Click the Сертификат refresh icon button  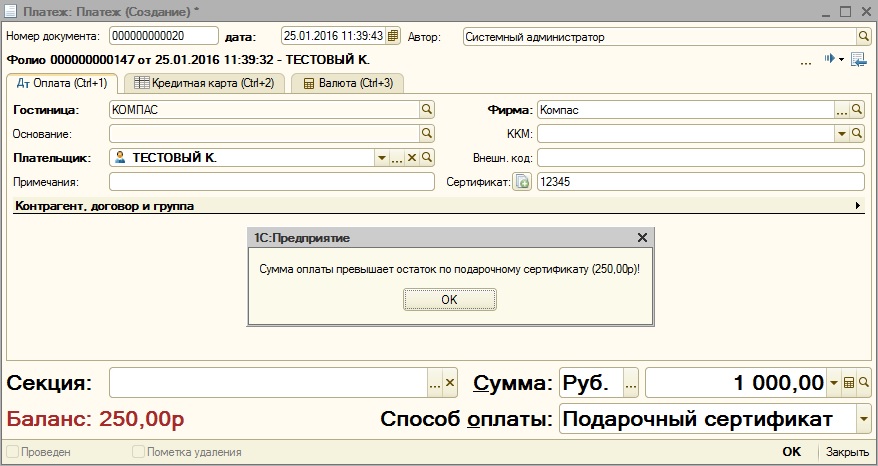tap(522, 182)
